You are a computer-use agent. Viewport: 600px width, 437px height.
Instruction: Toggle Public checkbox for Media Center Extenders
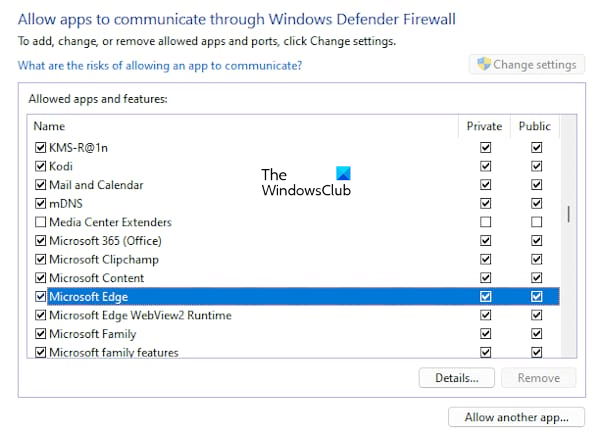click(x=536, y=222)
